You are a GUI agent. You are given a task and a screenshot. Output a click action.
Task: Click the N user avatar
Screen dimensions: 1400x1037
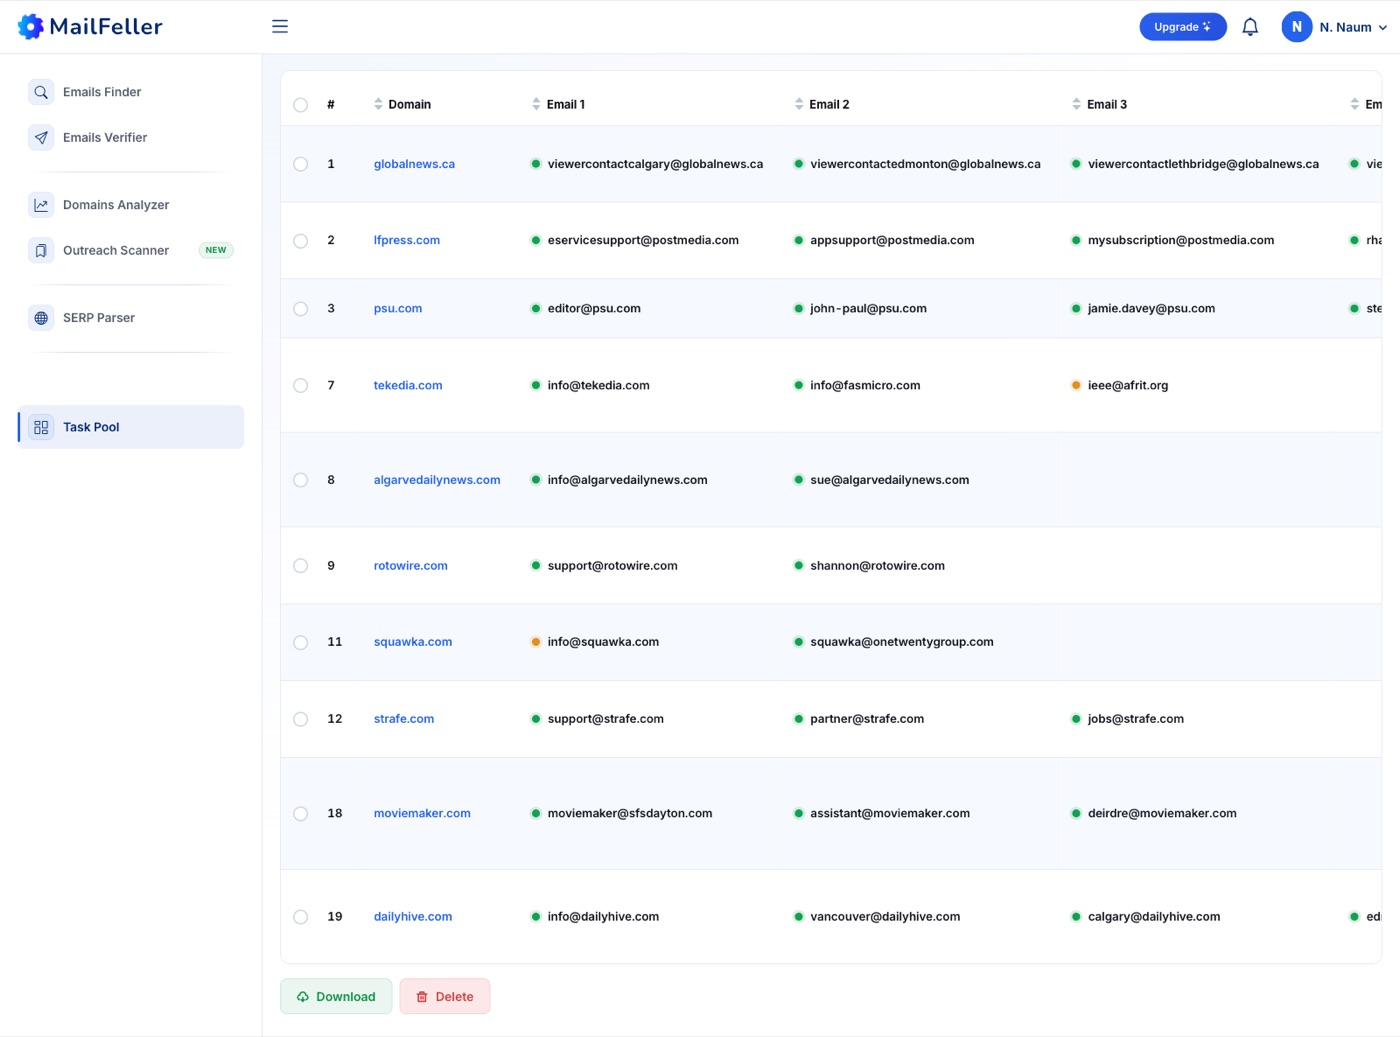1297,27
